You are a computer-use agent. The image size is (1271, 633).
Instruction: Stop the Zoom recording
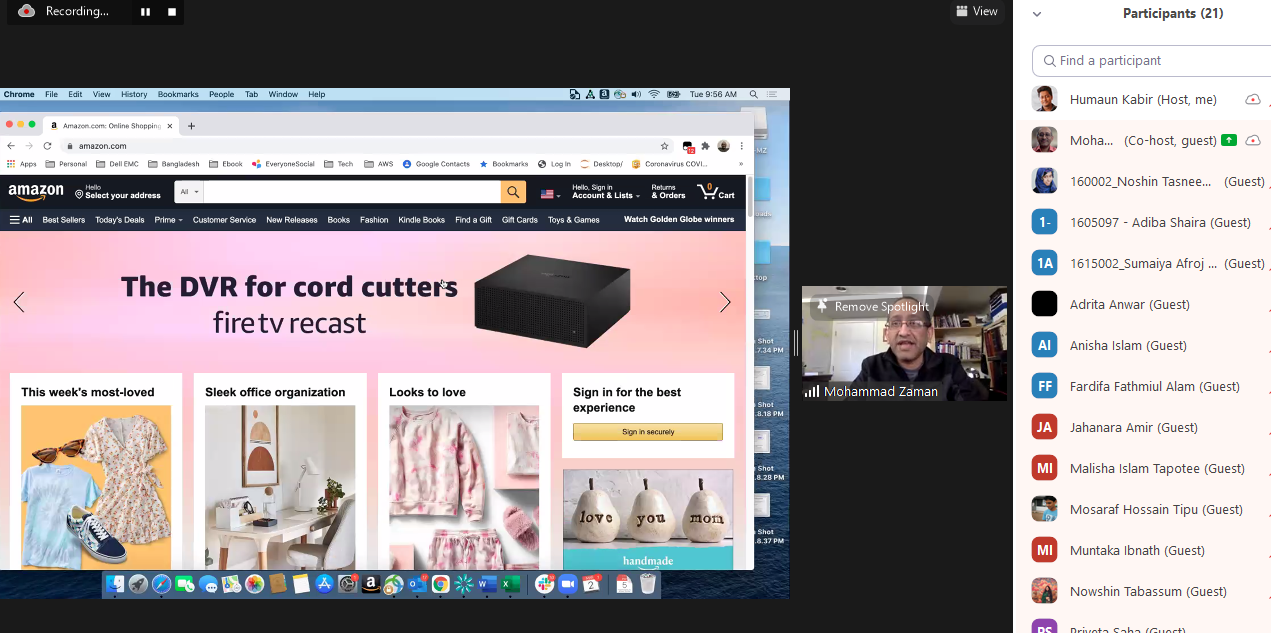[x=172, y=12]
